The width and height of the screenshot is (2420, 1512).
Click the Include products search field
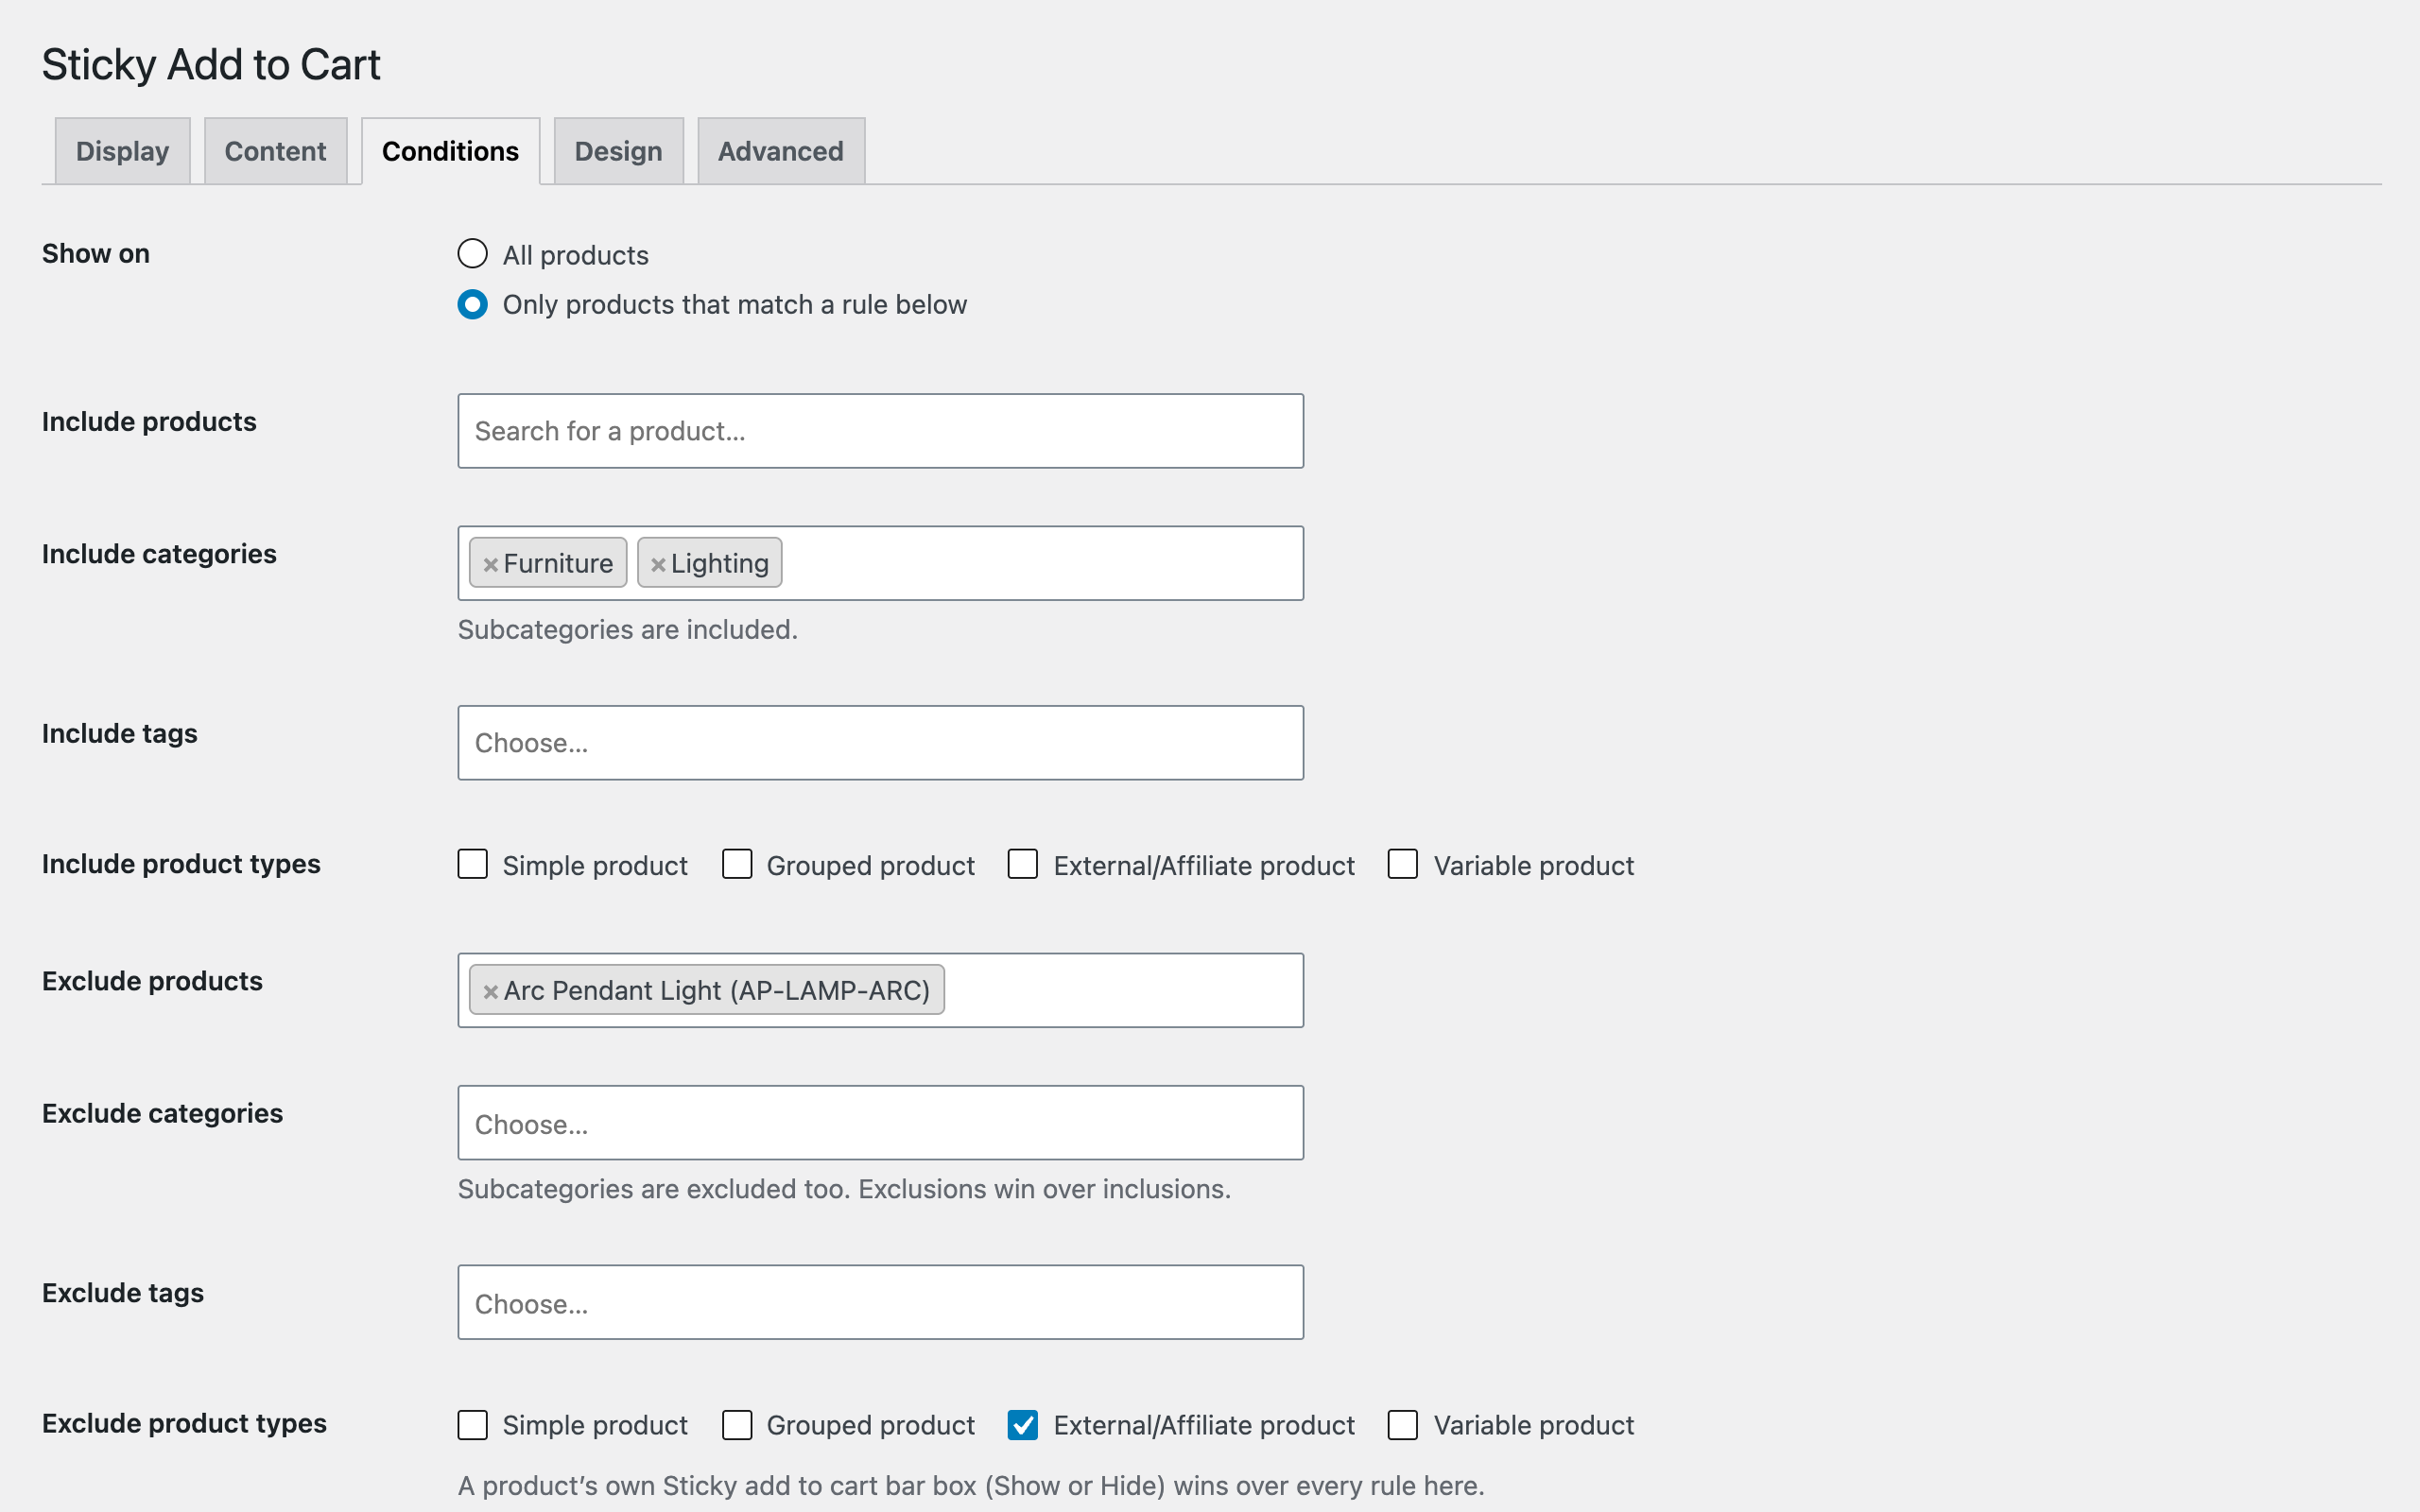[880, 431]
